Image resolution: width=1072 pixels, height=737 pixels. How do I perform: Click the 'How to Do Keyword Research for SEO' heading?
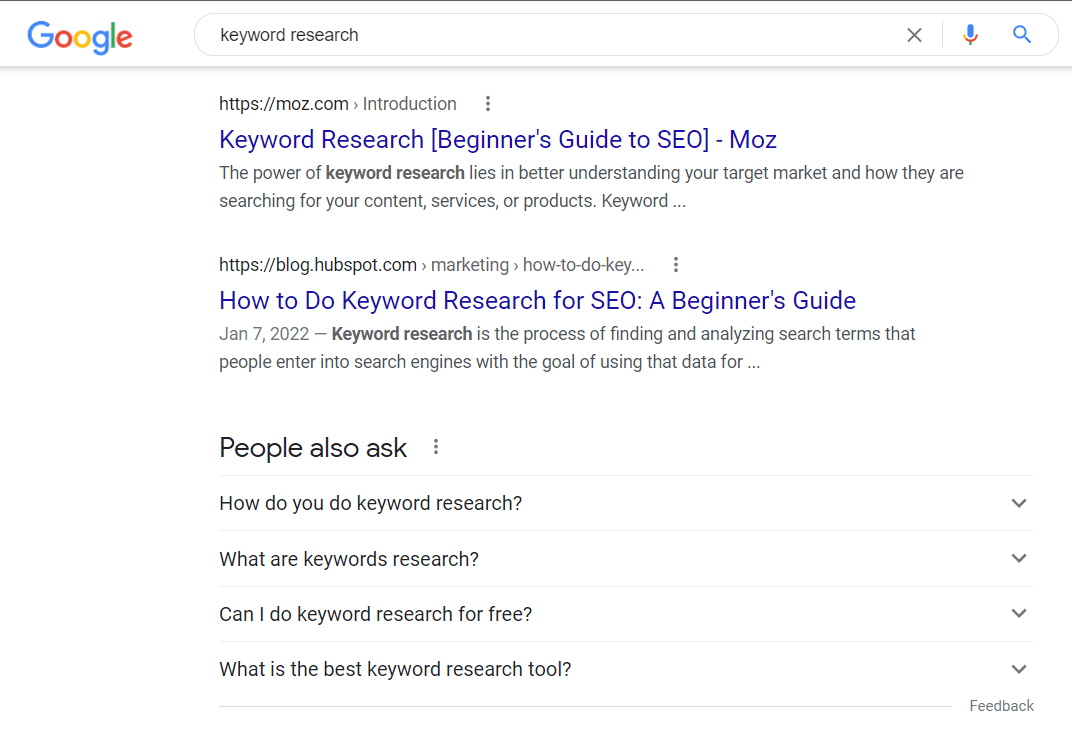(x=537, y=300)
